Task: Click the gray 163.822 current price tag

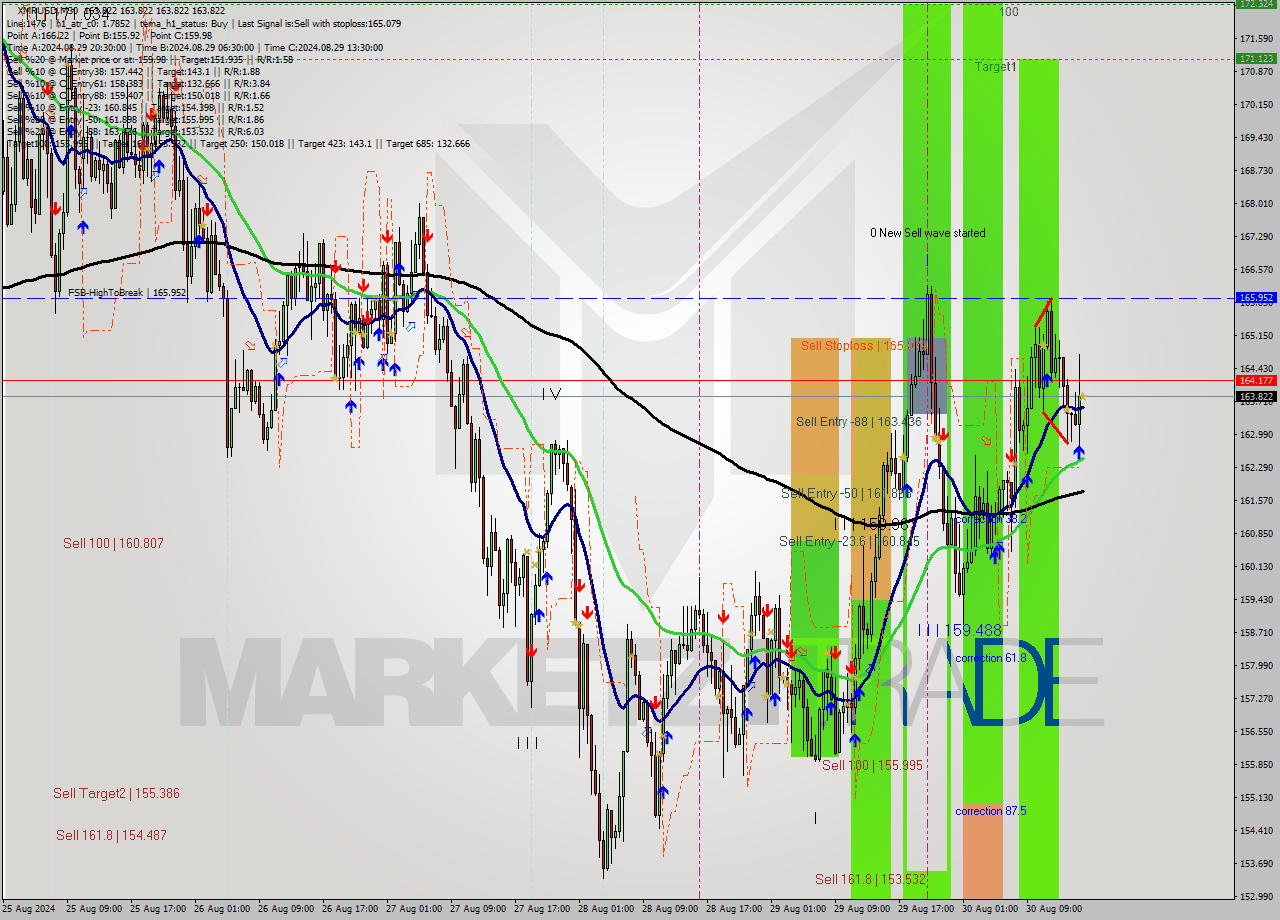Action: pyautogui.click(x=1257, y=396)
